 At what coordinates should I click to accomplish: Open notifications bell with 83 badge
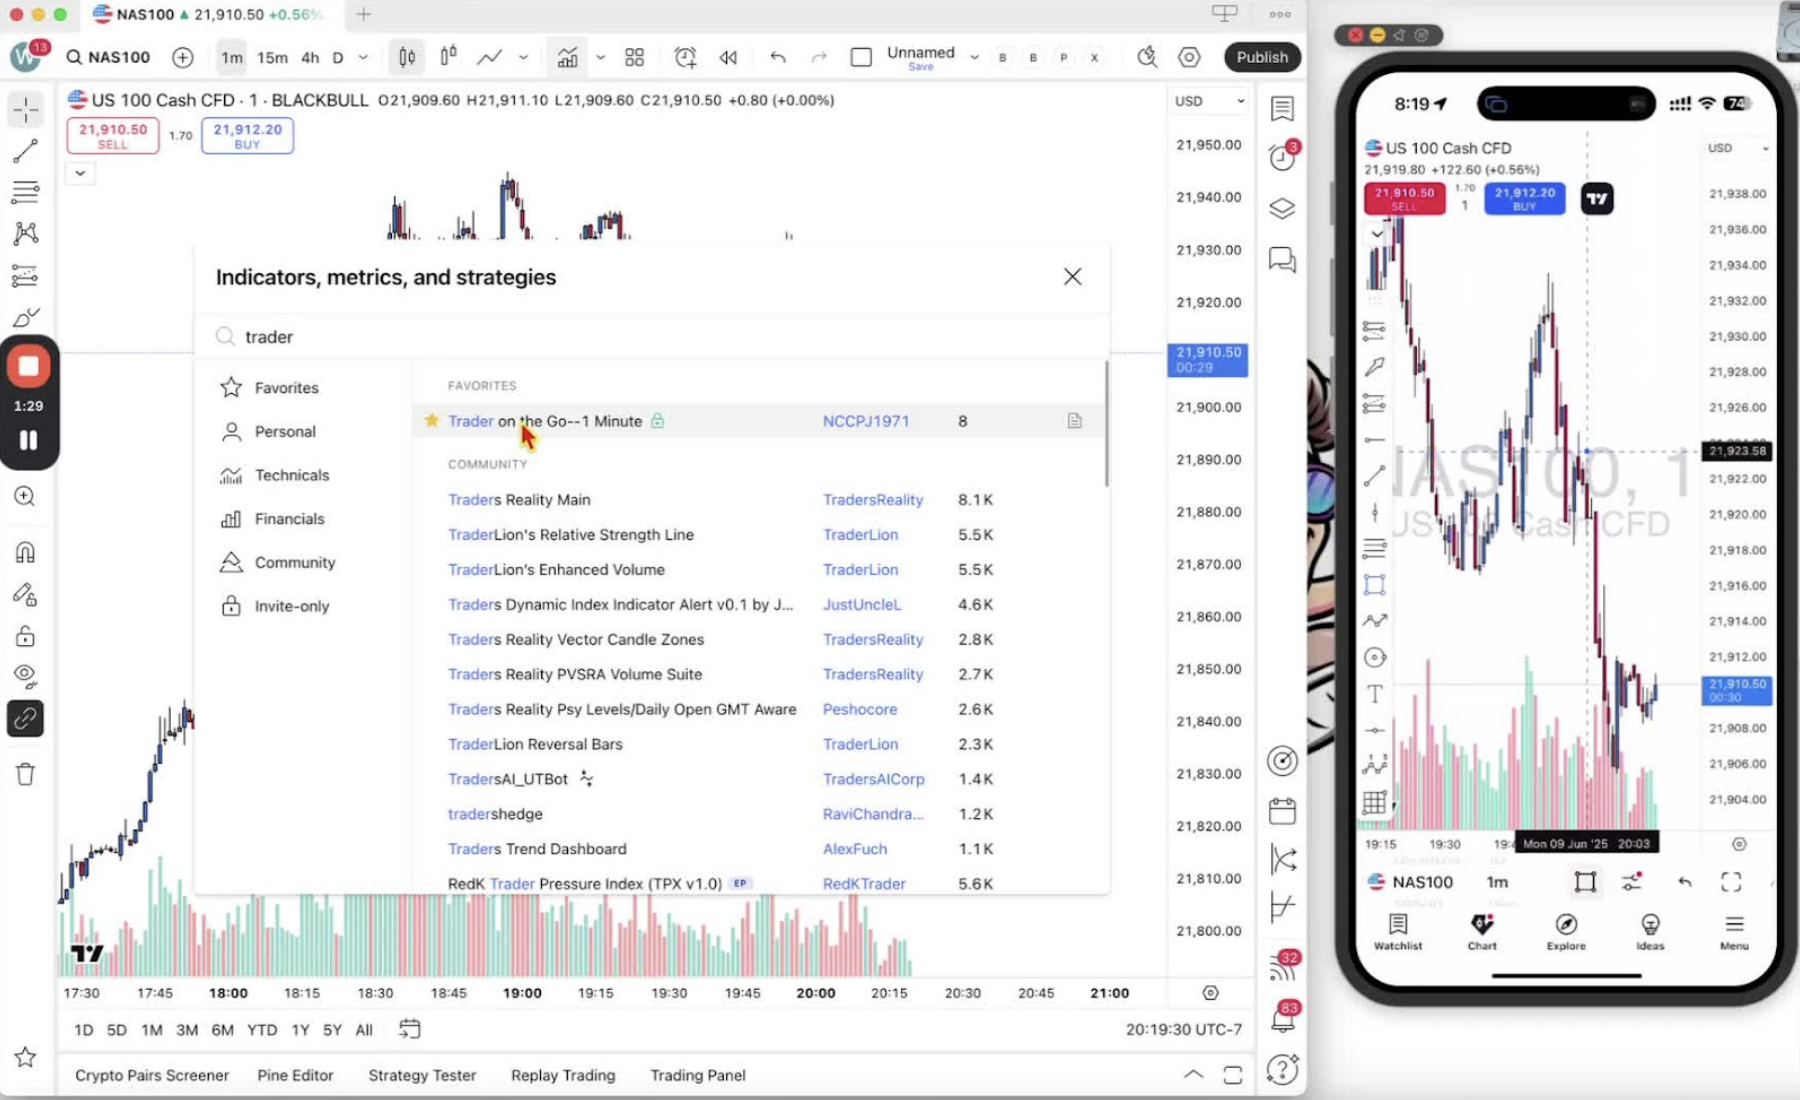point(1282,1018)
